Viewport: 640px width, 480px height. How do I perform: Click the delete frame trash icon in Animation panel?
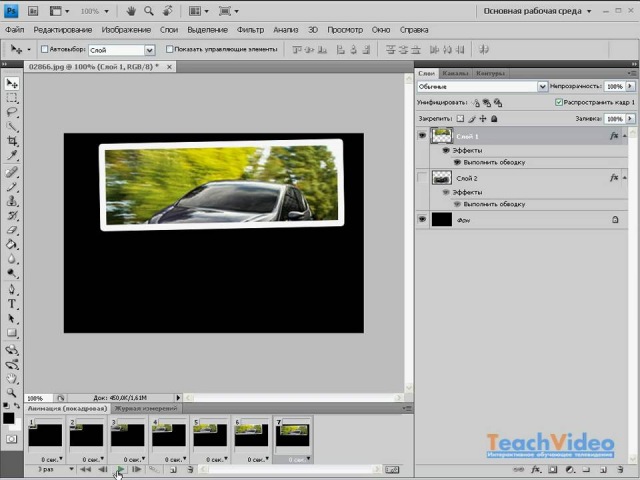point(189,469)
